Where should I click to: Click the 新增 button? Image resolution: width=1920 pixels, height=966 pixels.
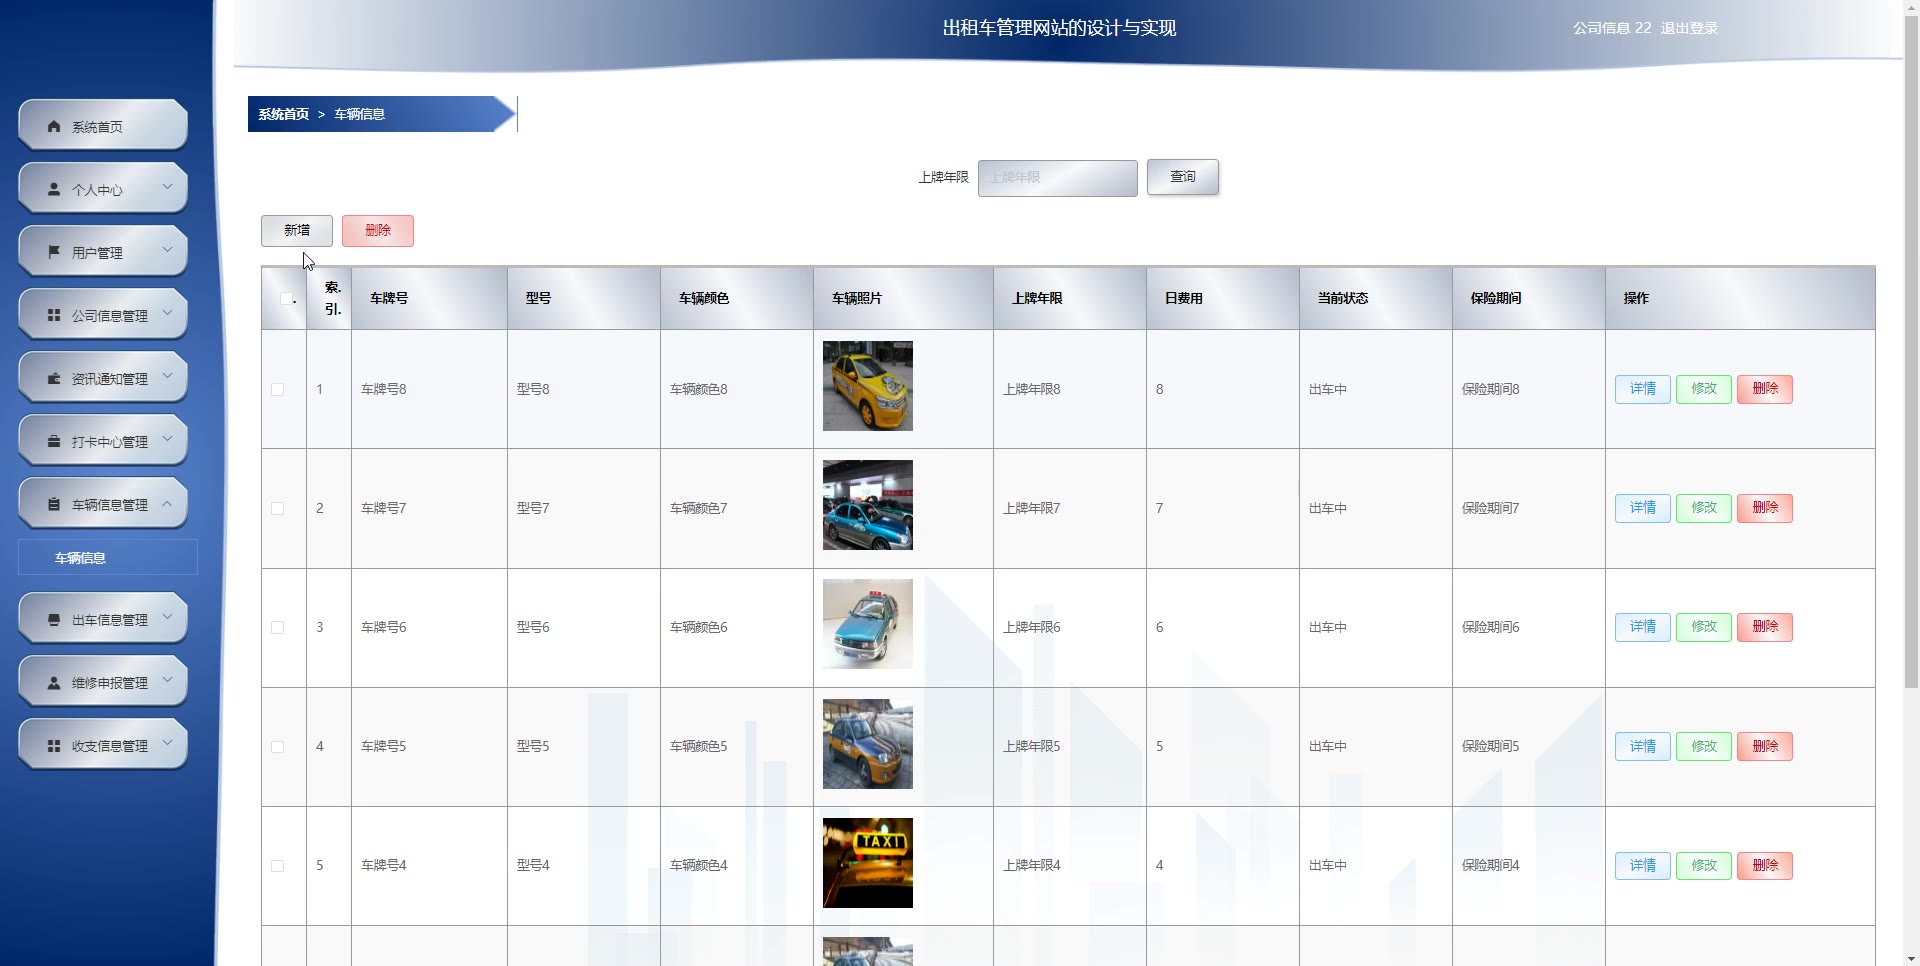297,231
